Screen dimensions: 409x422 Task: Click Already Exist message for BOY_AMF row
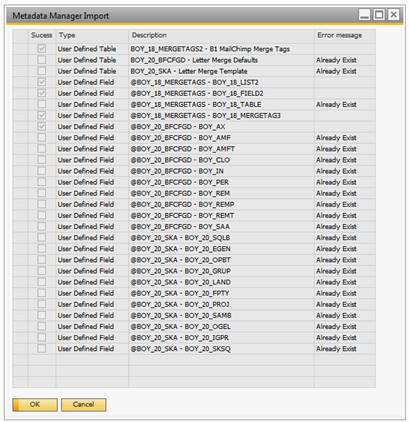[336, 138]
